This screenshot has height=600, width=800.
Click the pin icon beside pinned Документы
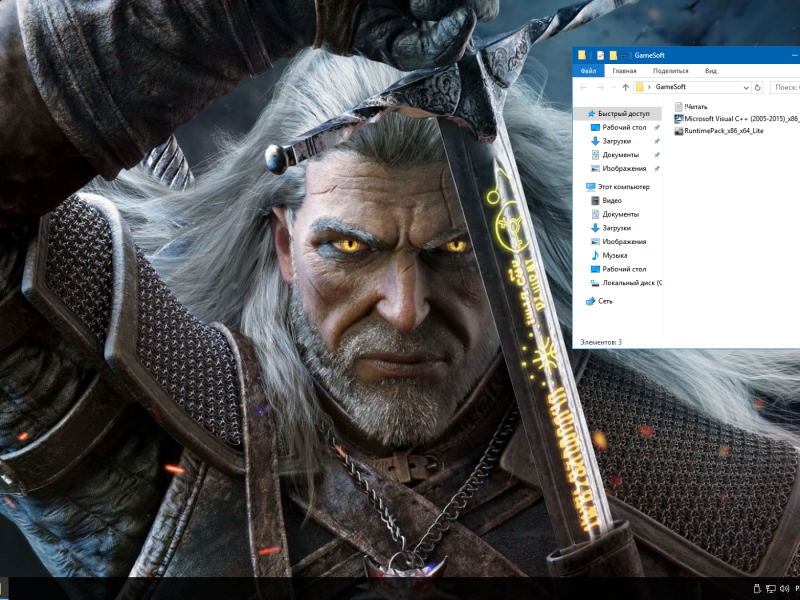pos(657,155)
